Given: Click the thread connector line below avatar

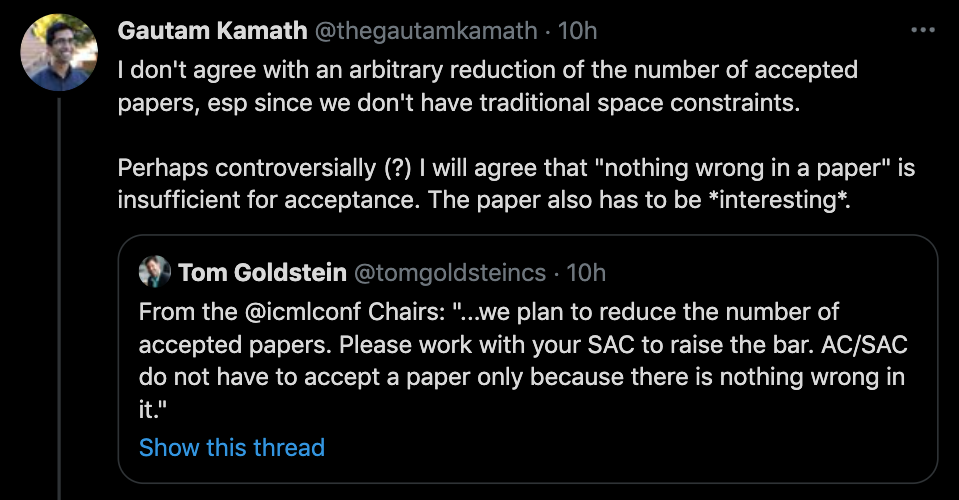Looking at the screenshot, I should coord(59,300).
